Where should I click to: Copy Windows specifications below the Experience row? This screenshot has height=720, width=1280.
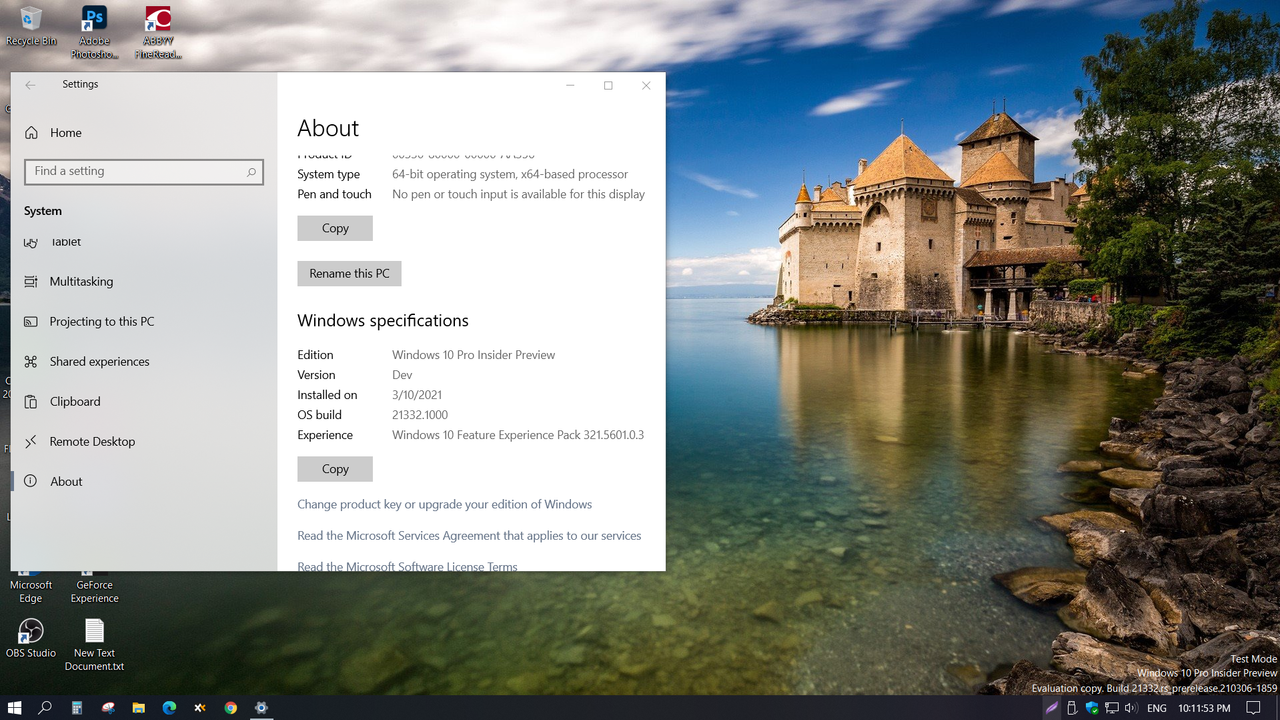pos(335,468)
